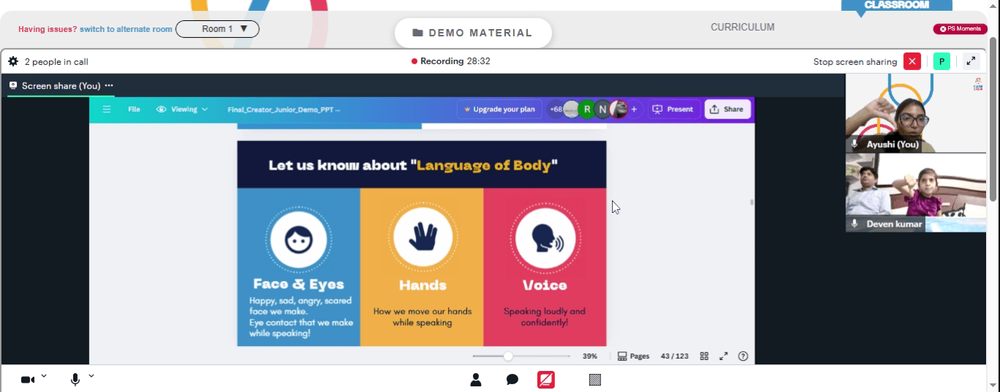Image resolution: width=1000 pixels, height=392 pixels.
Task: Click the gray background effects square icon
Action: [x=595, y=380]
